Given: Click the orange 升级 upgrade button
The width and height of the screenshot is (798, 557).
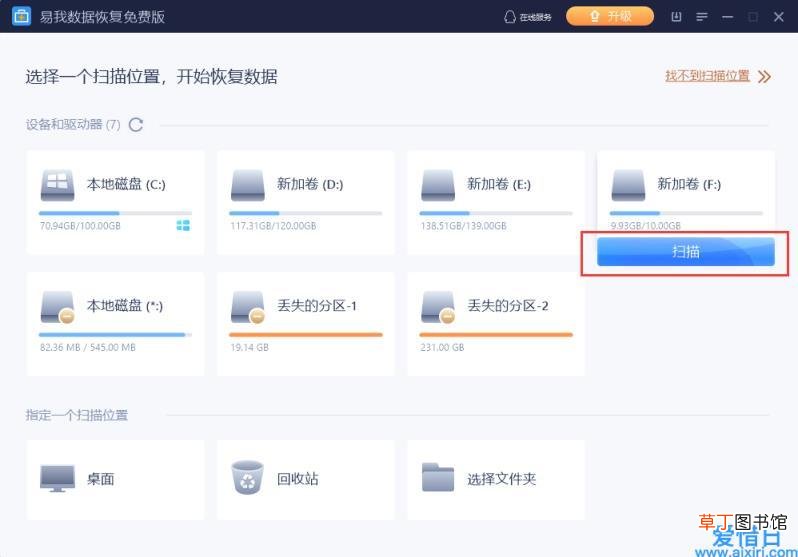Looking at the screenshot, I should point(610,16).
